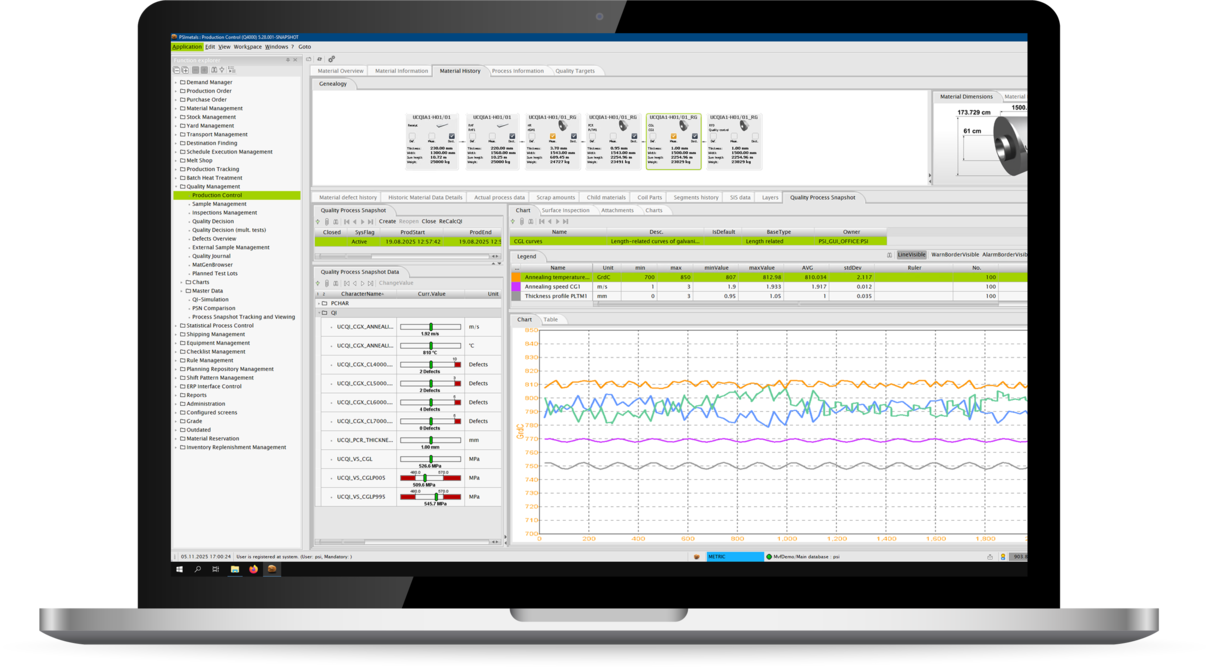Collapse the Quality Management tree node
The image size is (1208, 667).
pyautogui.click(x=178, y=186)
